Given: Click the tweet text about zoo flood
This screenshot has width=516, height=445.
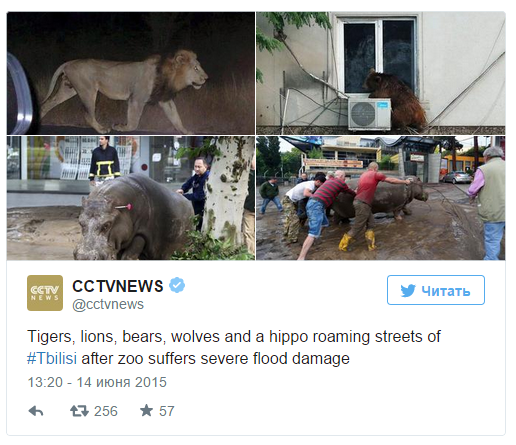Looking at the screenshot, I should (234, 348).
